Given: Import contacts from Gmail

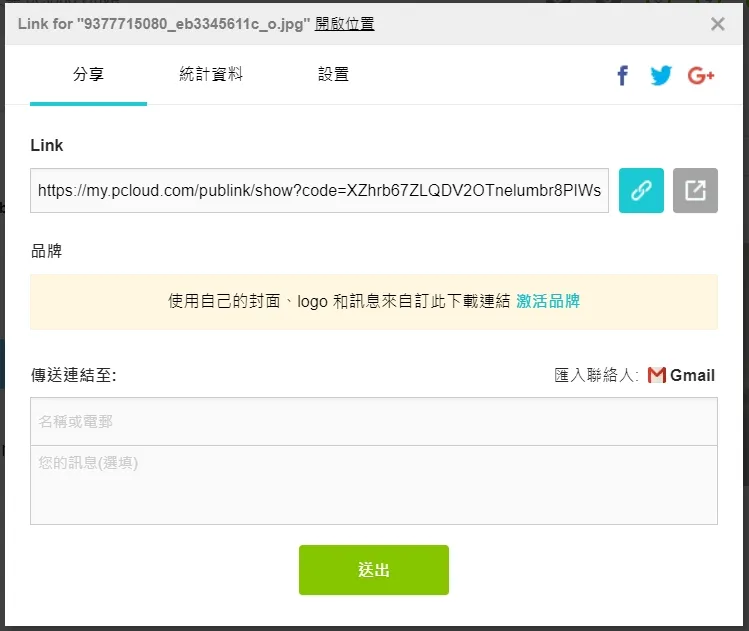Looking at the screenshot, I should 681,375.
